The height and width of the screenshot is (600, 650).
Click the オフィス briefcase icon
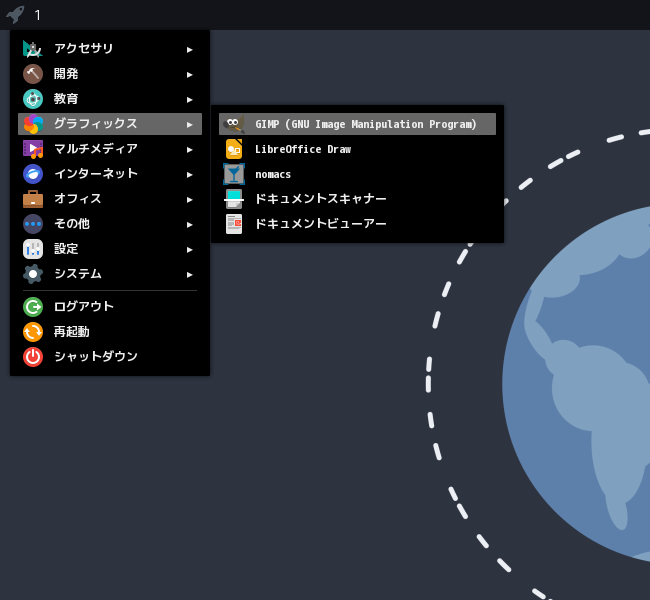point(33,199)
